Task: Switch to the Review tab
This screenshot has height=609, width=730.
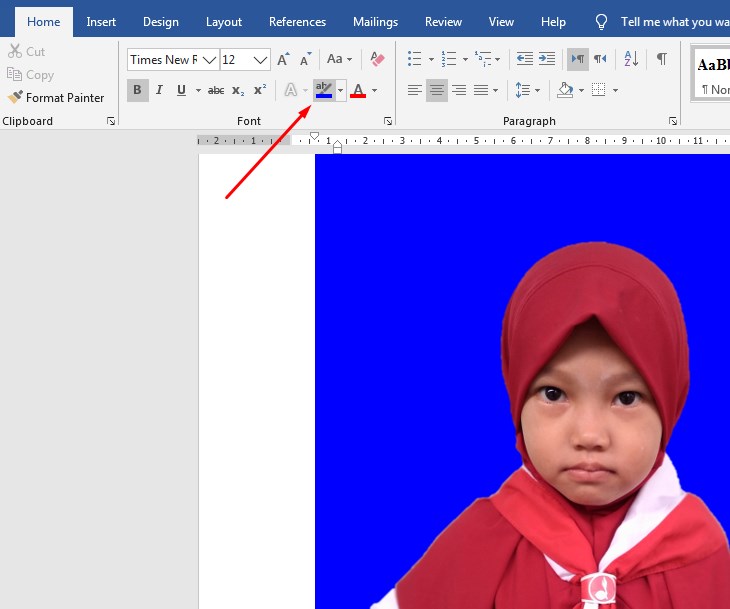Action: click(443, 22)
